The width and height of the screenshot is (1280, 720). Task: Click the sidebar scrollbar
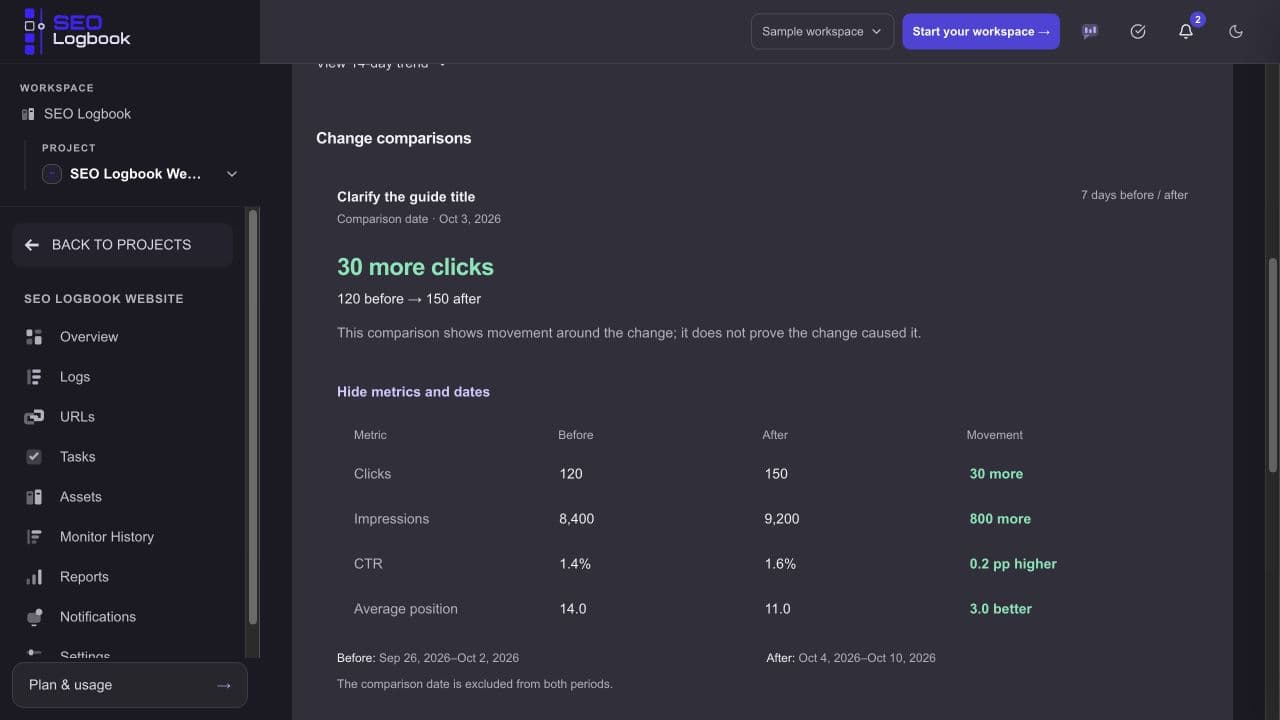coord(253,417)
